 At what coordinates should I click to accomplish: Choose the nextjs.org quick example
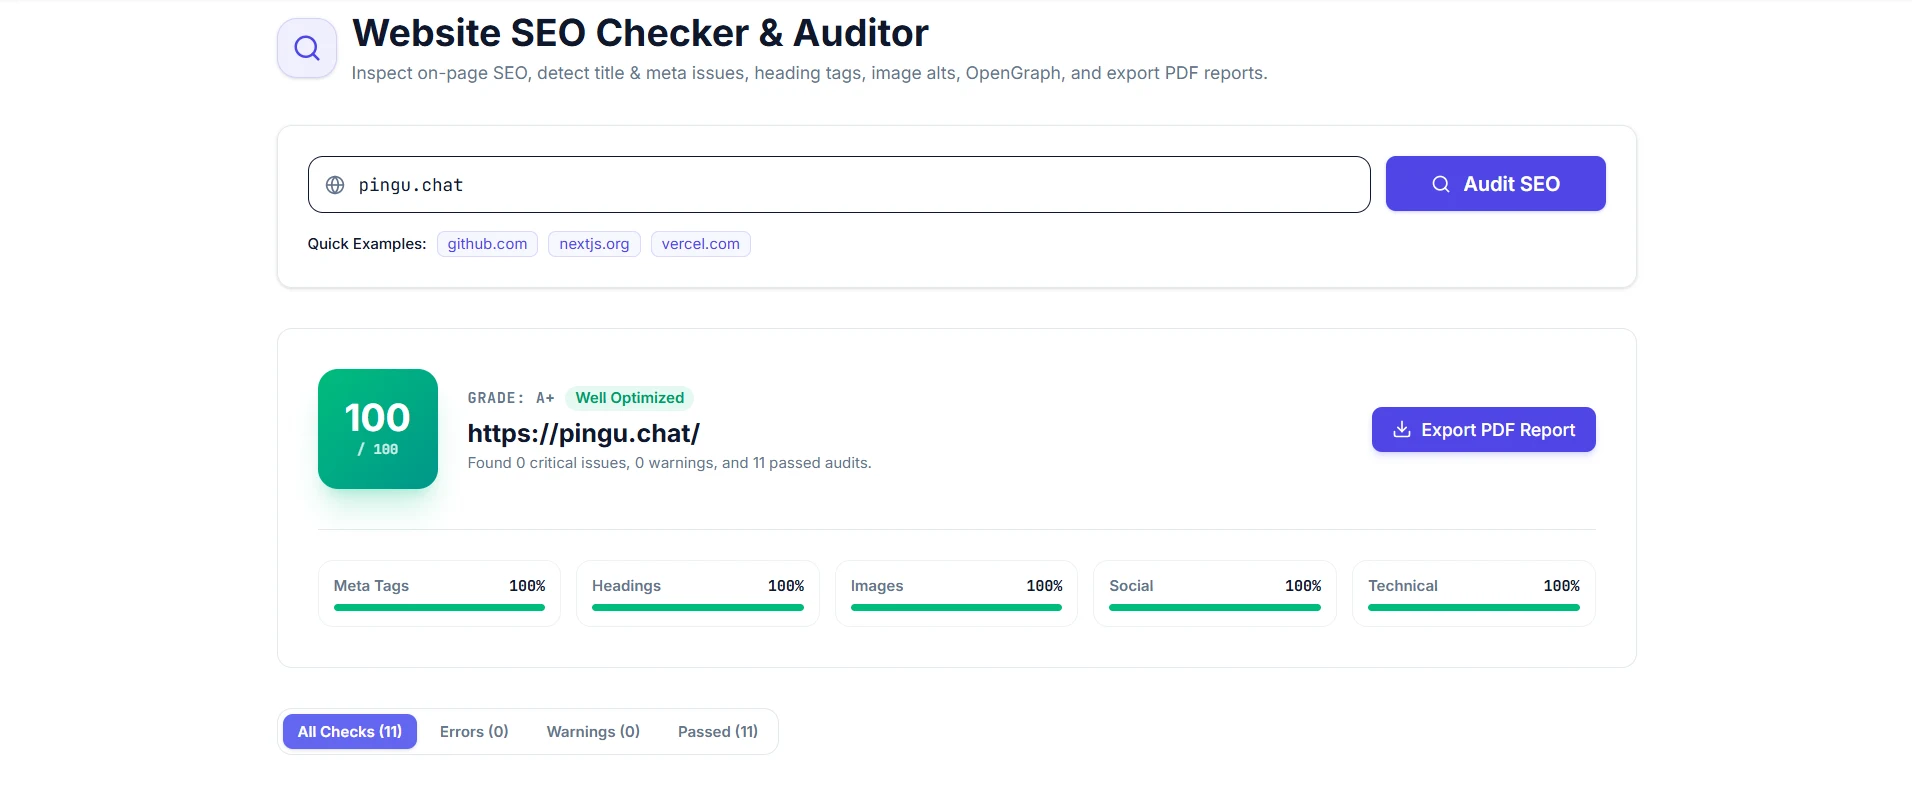click(594, 244)
